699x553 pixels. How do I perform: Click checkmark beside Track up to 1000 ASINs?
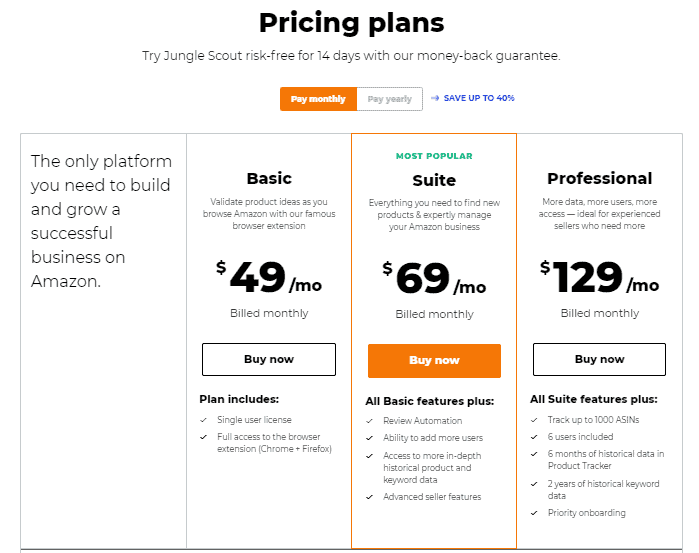(x=534, y=420)
